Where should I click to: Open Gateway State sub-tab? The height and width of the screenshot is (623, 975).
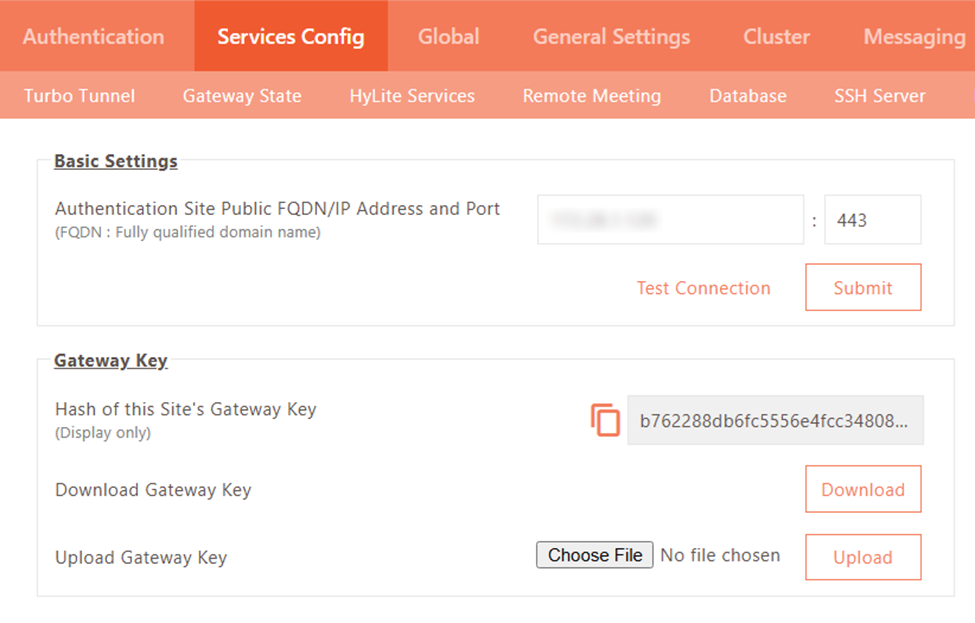(x=242, y=96)
